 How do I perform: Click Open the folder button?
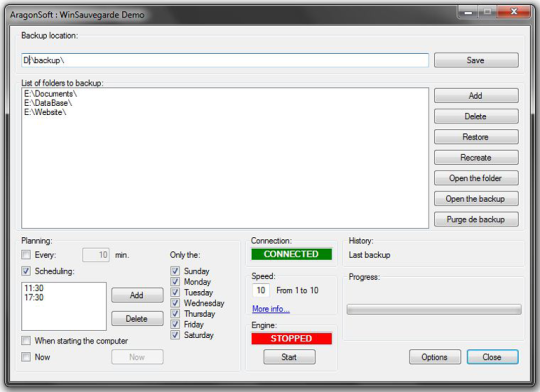[476, 178]
